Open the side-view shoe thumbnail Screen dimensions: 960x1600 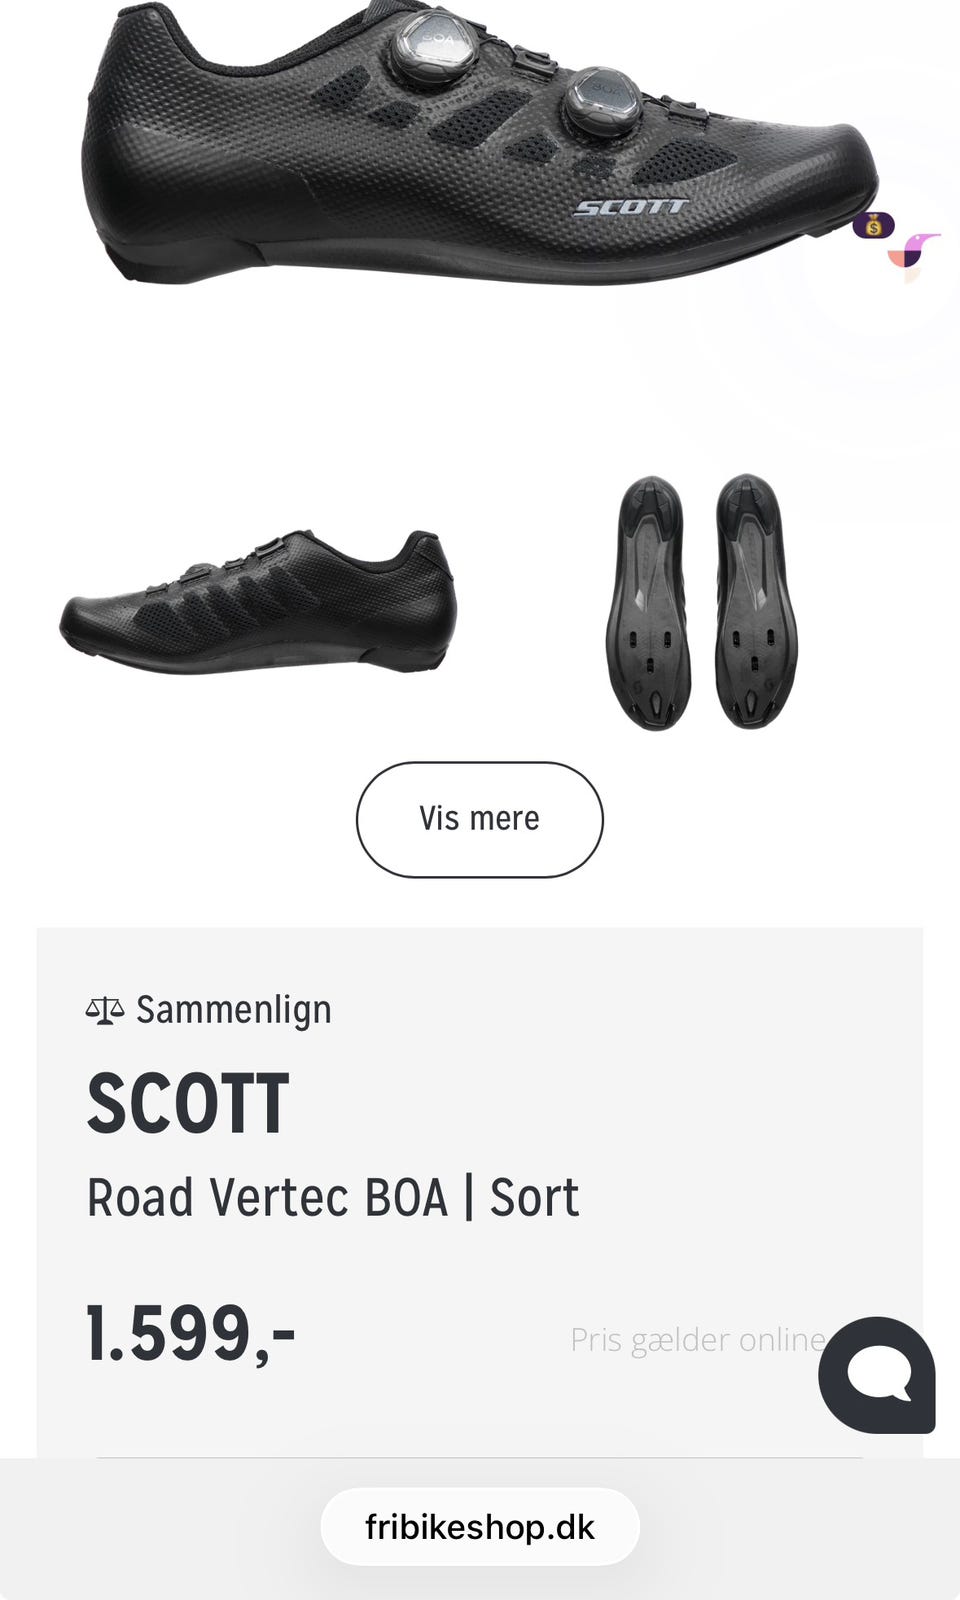pos(258,603)
